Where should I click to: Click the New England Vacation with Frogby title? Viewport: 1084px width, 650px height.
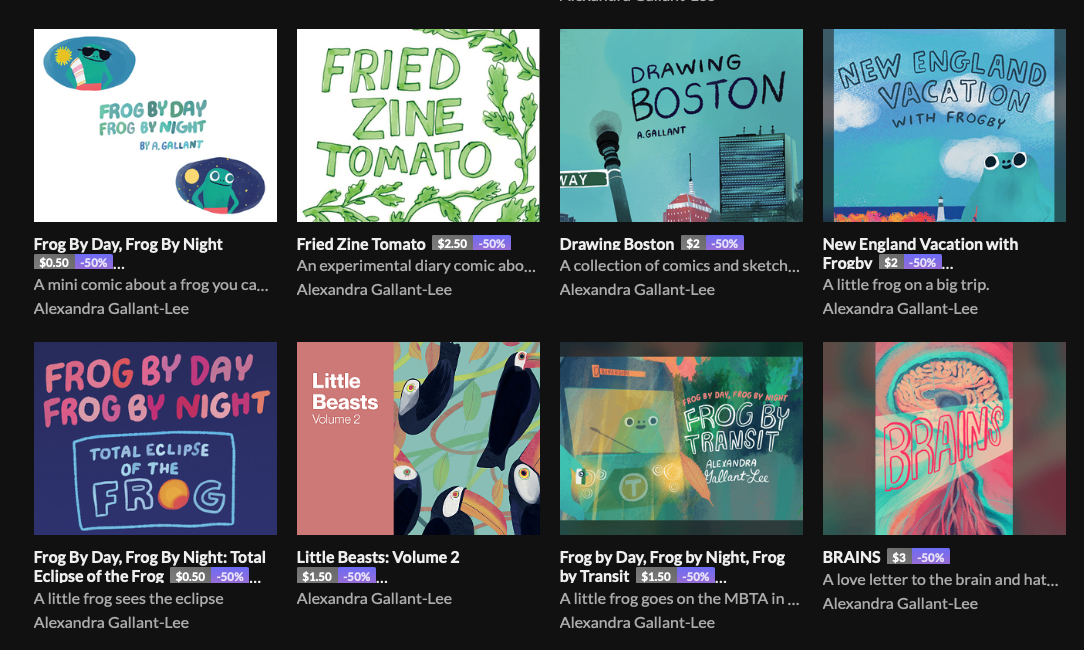[920, 244]
